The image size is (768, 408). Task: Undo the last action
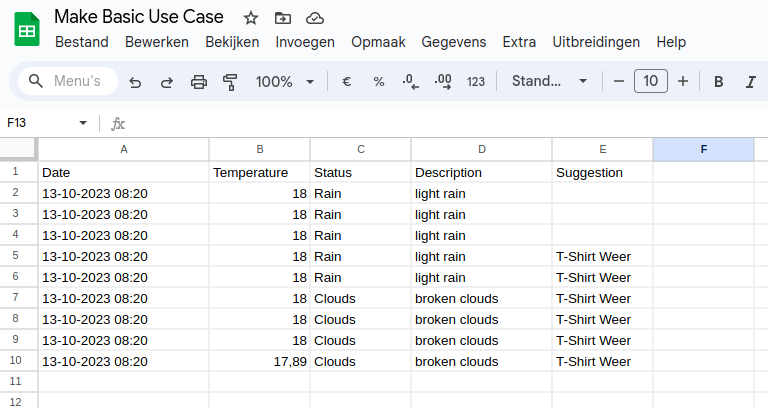click(x=135, y=82)
